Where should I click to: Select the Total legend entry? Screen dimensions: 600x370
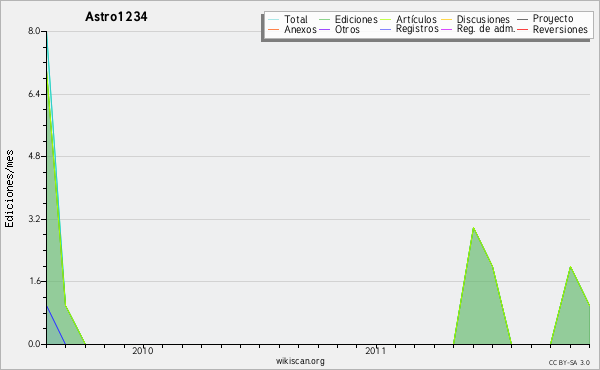click(296, 19)
